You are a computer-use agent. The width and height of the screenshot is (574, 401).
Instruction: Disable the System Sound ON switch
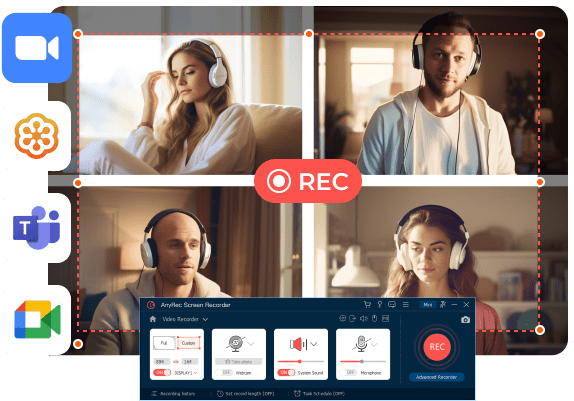coord(286,372)
